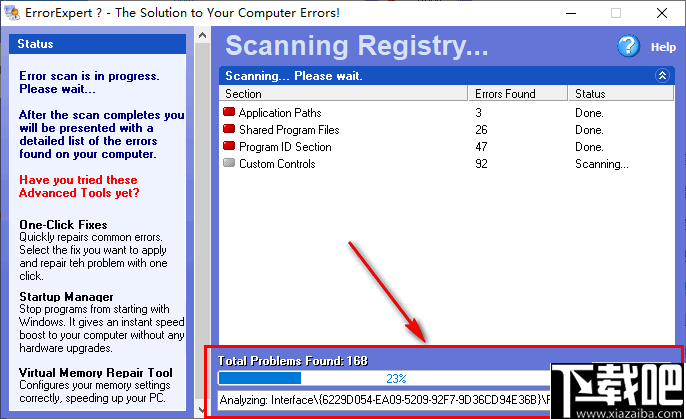Select the Shared Program Files row

[x=446, y=130]
